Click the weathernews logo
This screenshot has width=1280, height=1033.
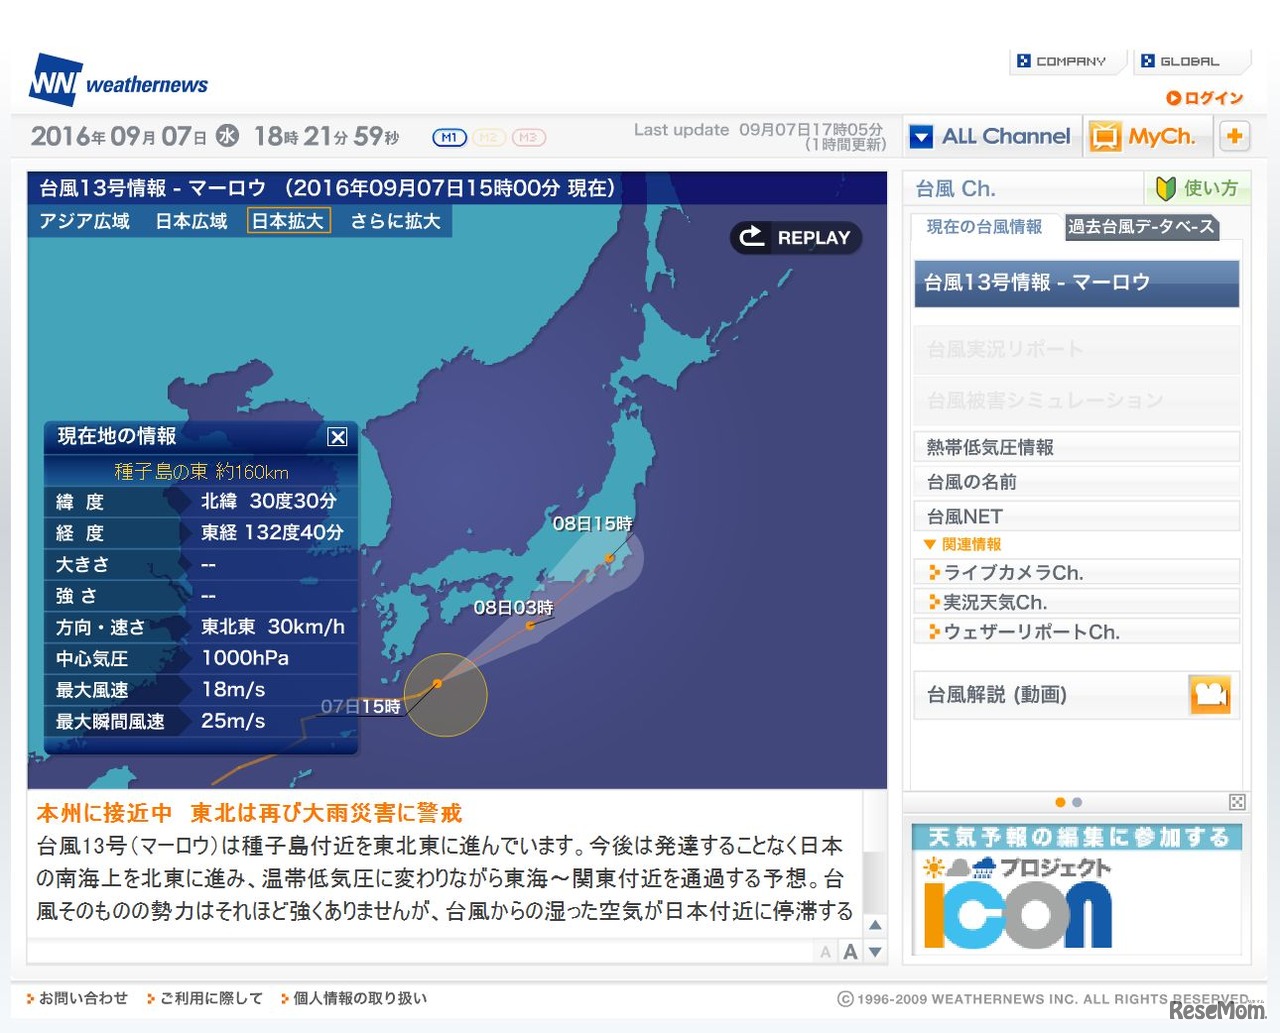[117, 79]
